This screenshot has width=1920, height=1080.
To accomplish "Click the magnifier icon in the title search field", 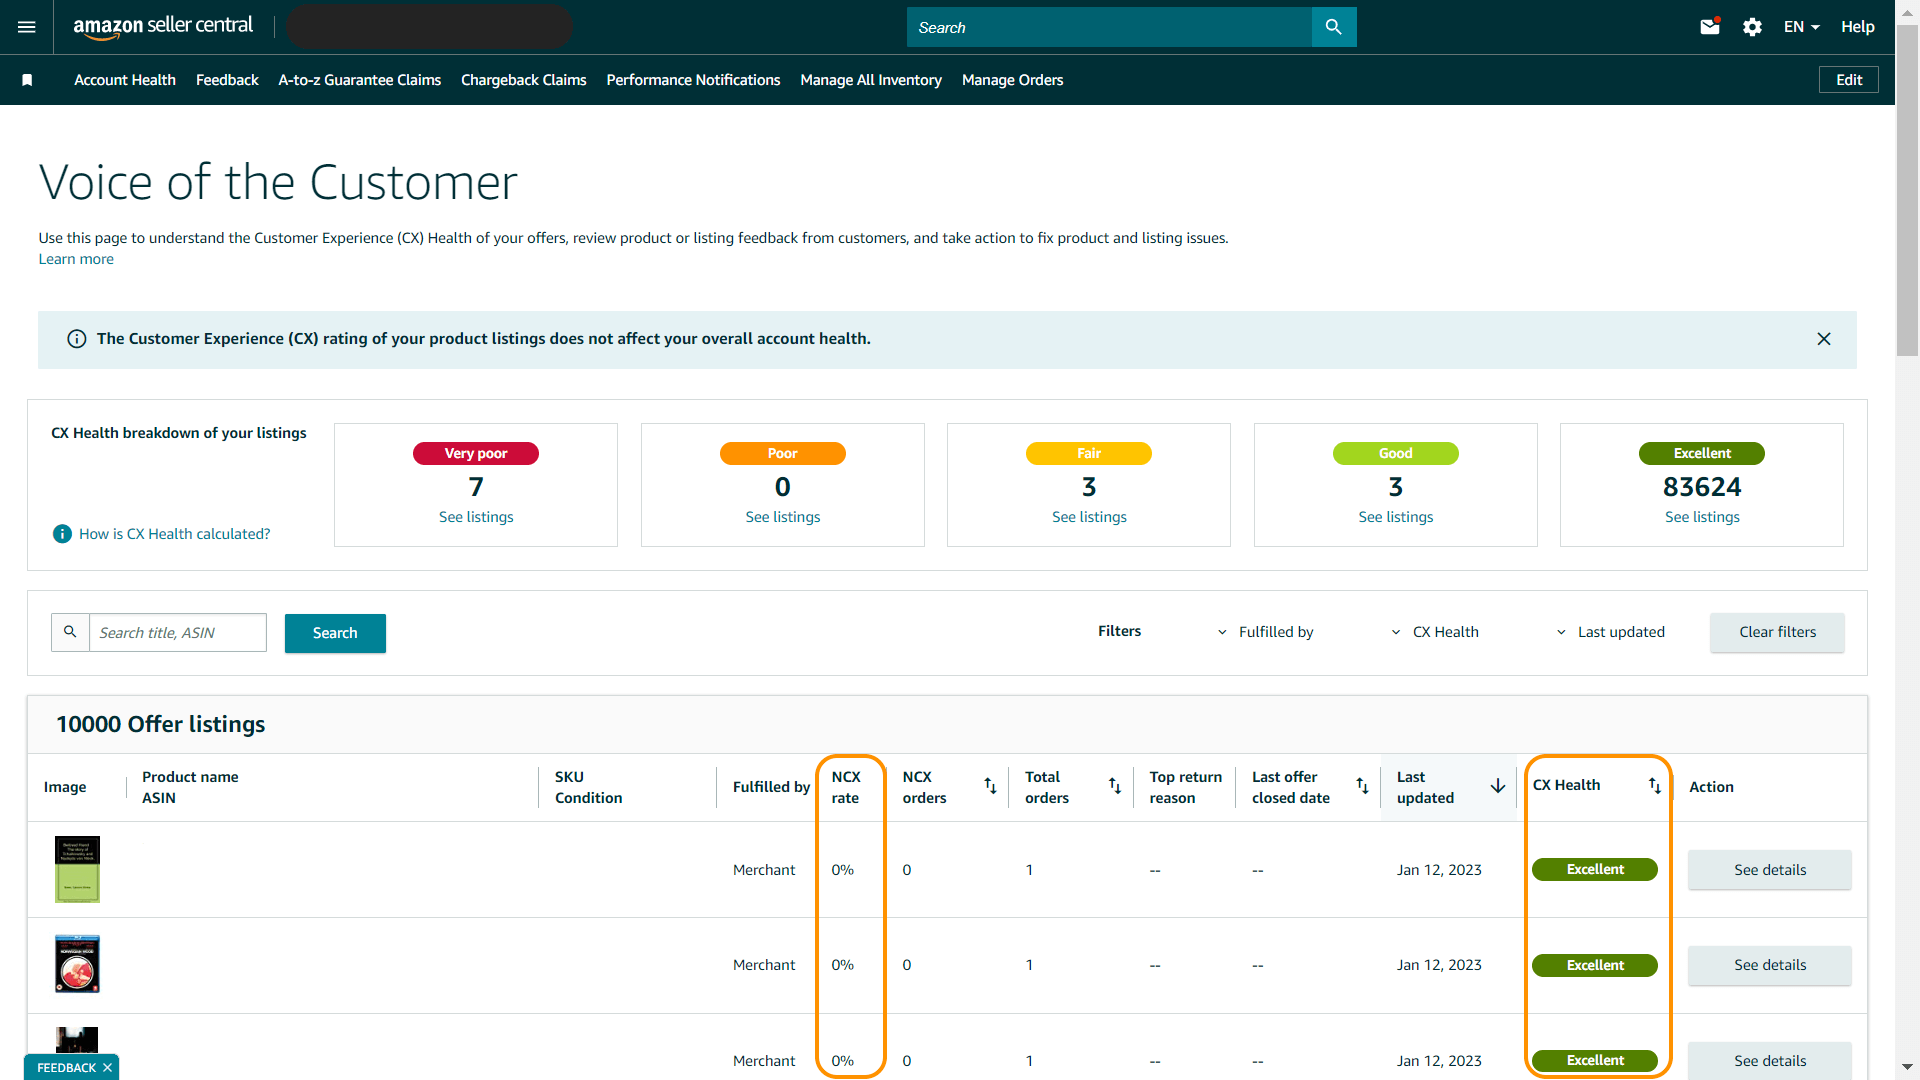I will [x=69, y=632].
